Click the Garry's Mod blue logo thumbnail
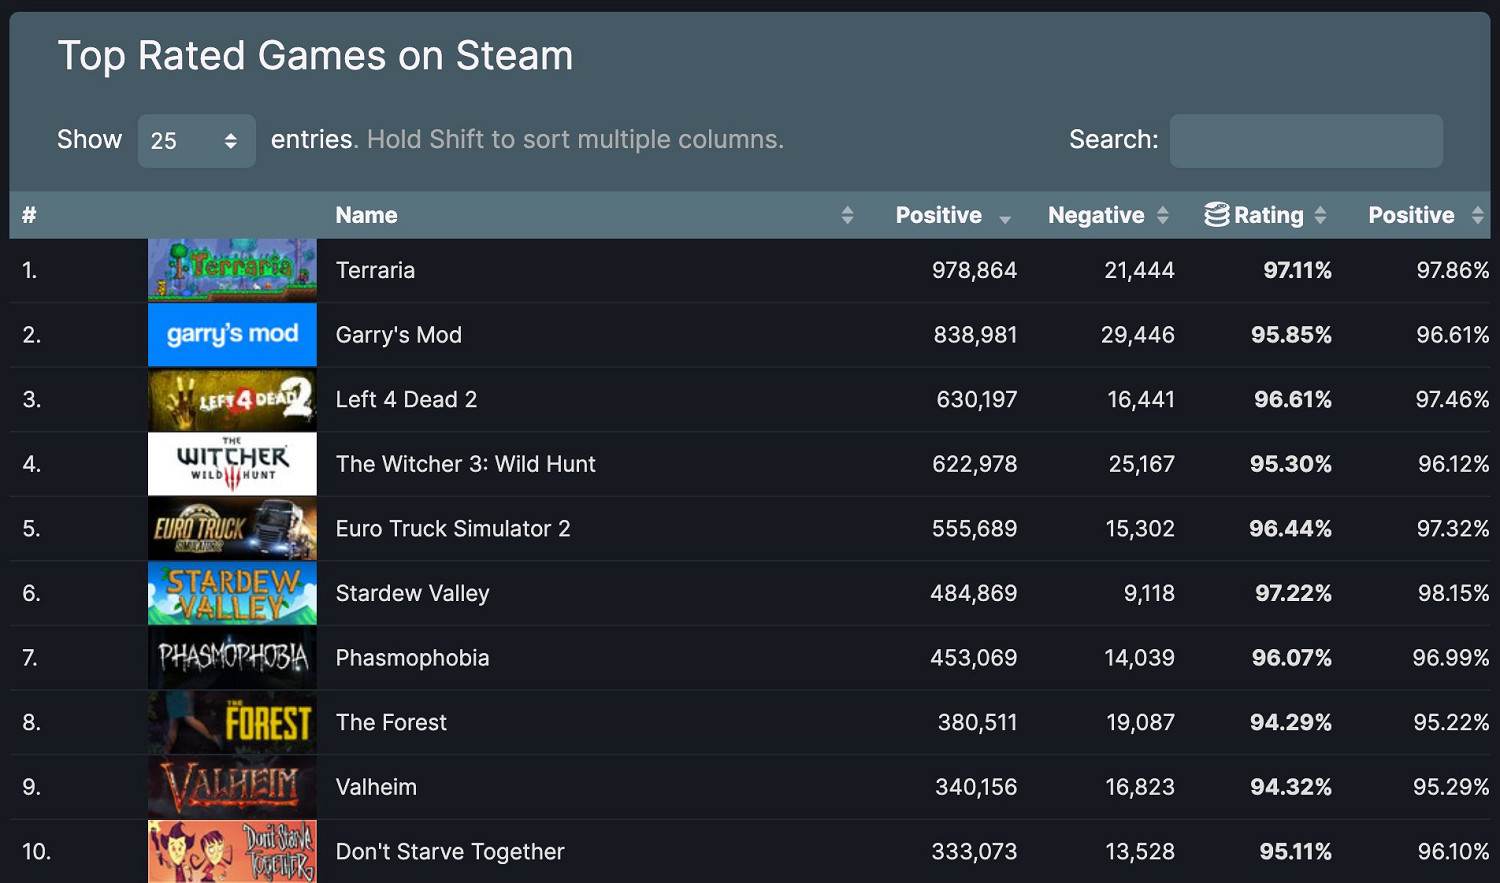Viewport: 1500px width, 883px height. click(231, 334)
